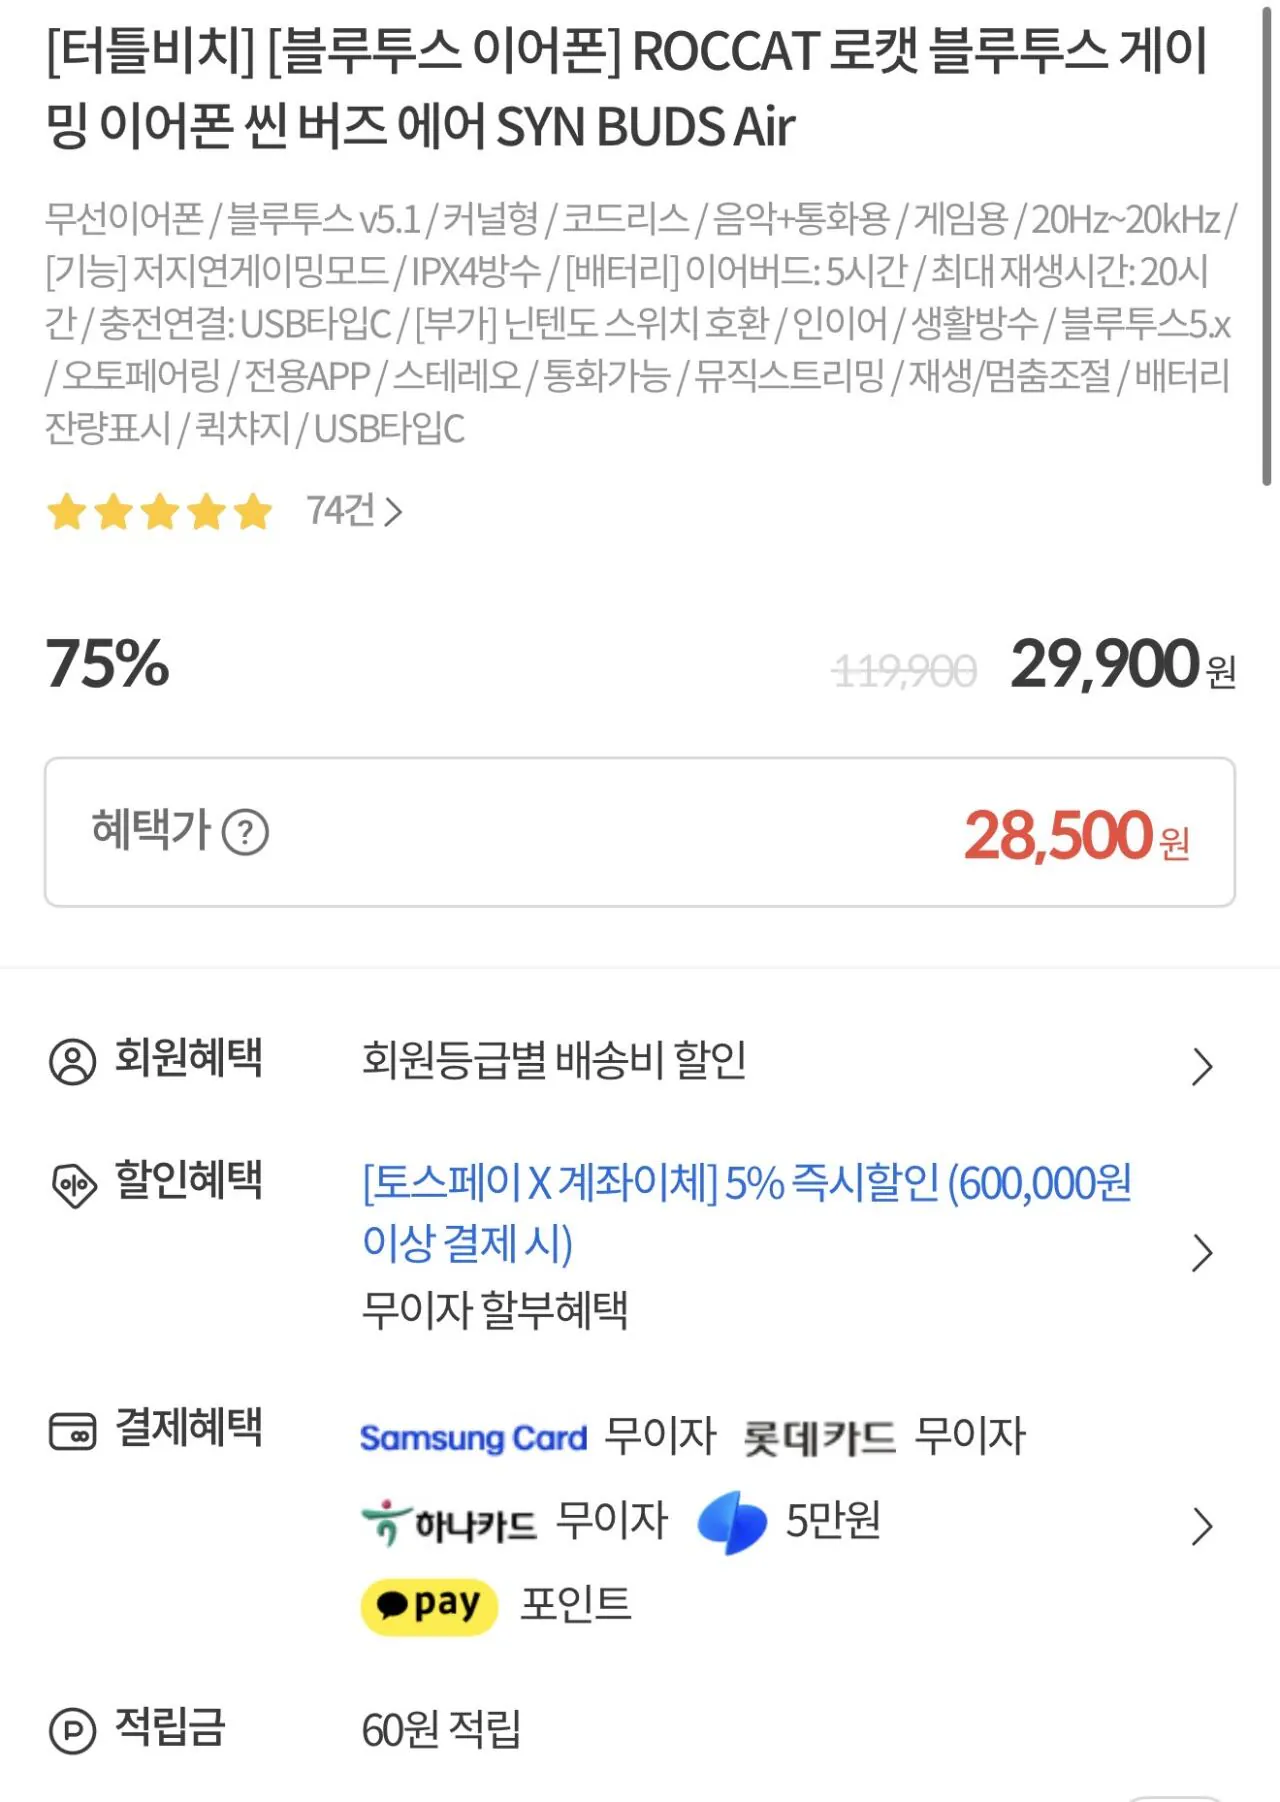Expand 할인혜택 details with right chevron
1280x1802 pixels.
pyautogui.click(x=1202, y=1252)
